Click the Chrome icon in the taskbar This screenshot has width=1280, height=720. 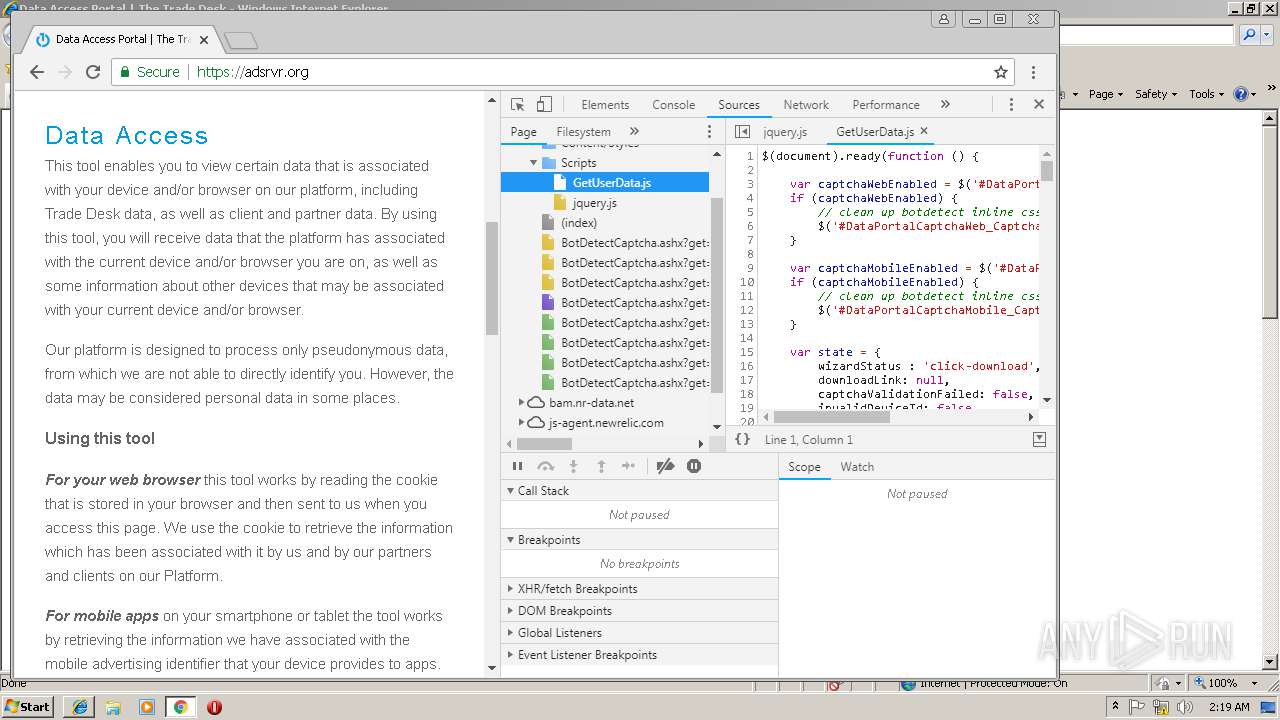coord(180,707)
